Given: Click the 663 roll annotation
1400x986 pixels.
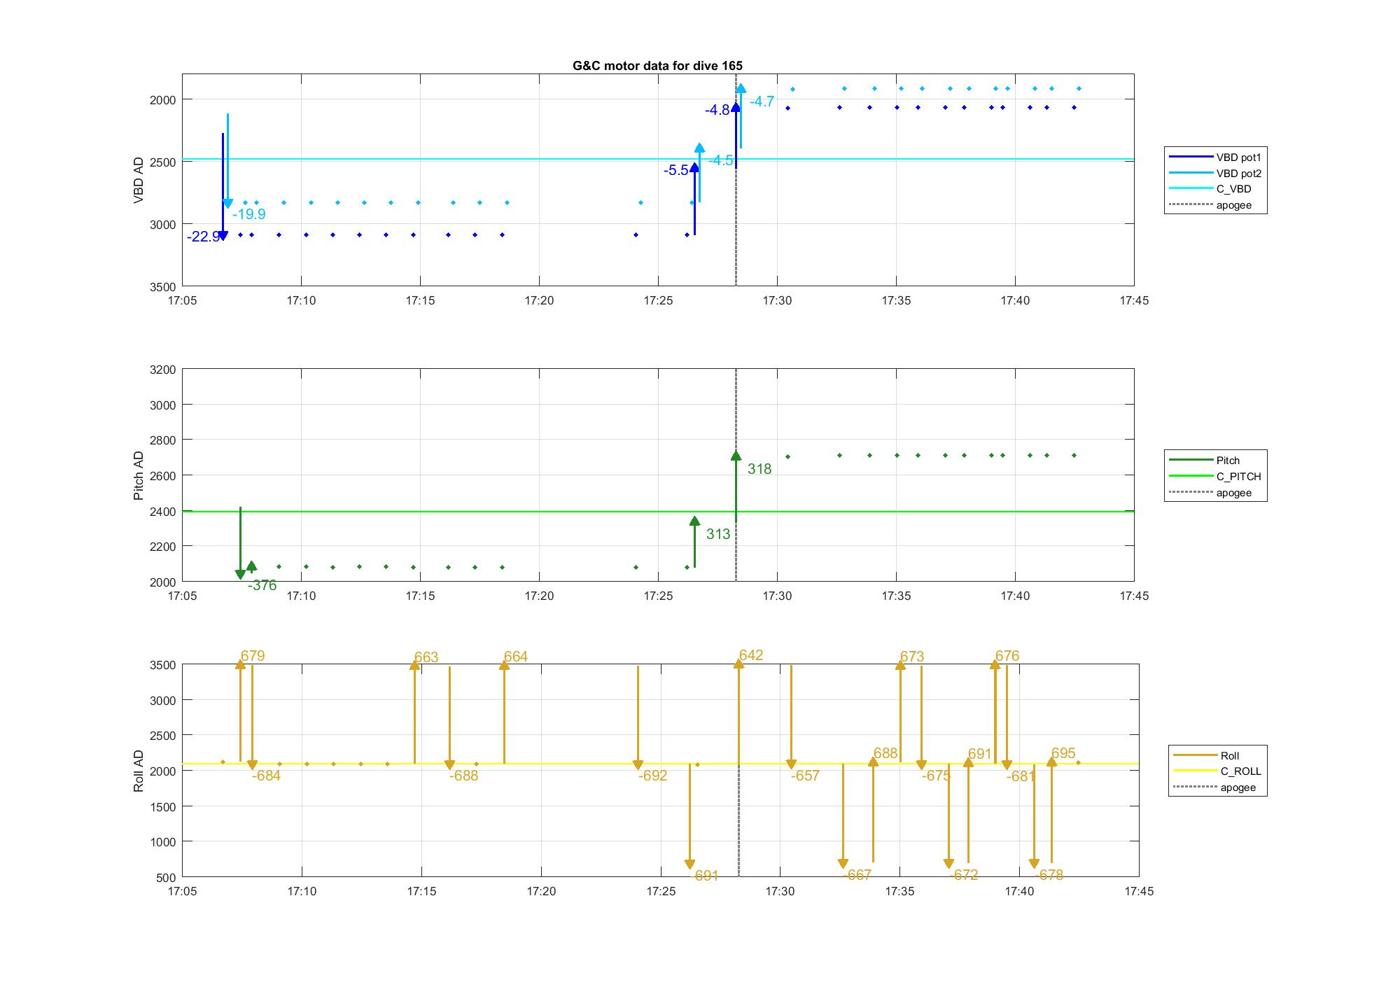Looking at the screenshot, I should (x=426, y=657).
